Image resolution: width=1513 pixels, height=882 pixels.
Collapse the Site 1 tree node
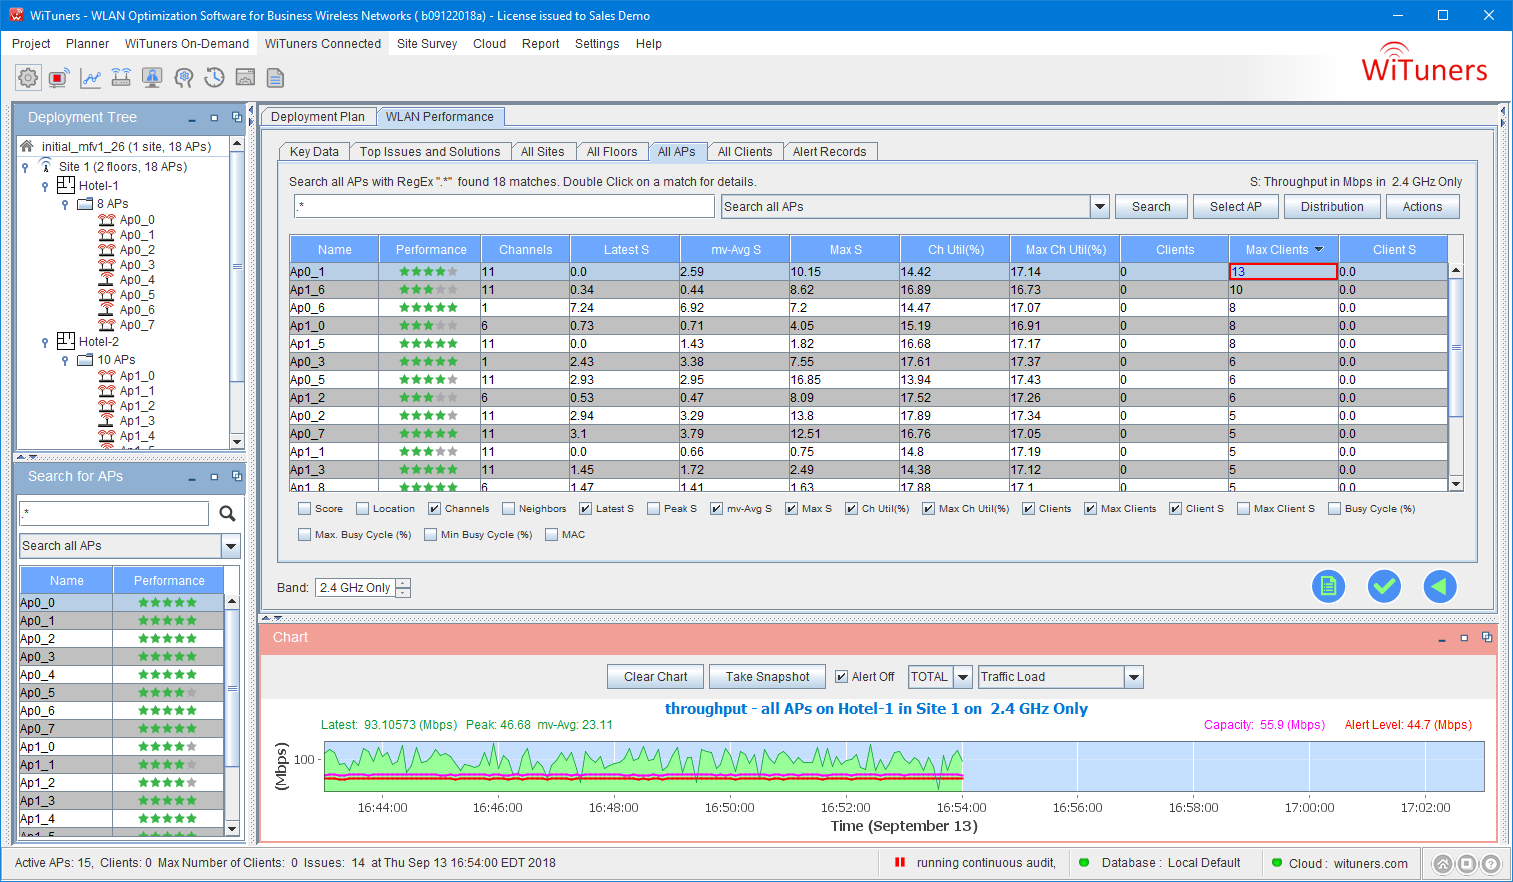tap(25, 167)
